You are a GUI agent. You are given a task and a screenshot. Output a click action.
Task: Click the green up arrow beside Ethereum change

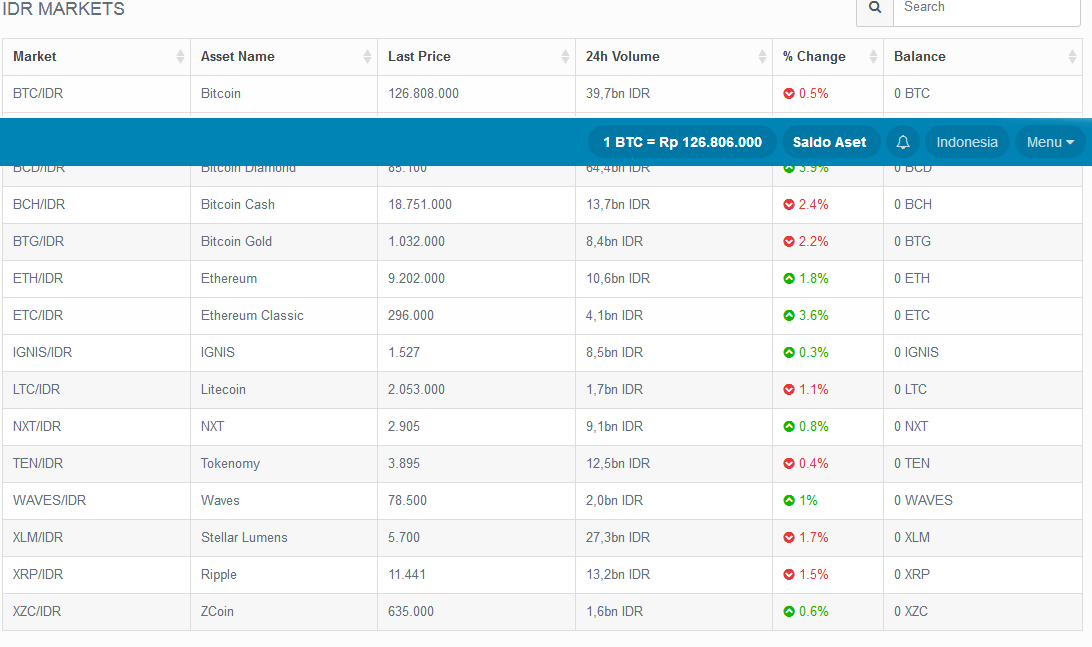click(789, 278)
